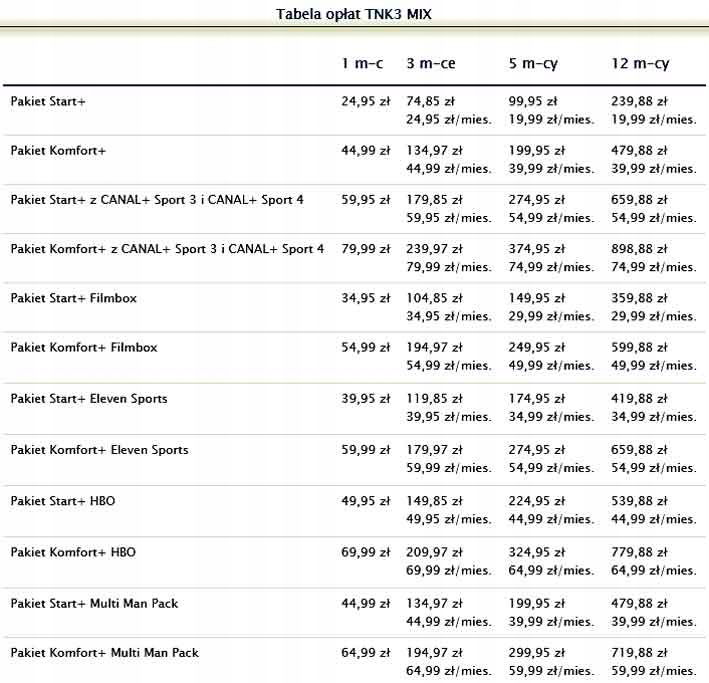Screen dimensions: 709x683
Task: Select the '1 m-c' column header
Action: (362, 63)
